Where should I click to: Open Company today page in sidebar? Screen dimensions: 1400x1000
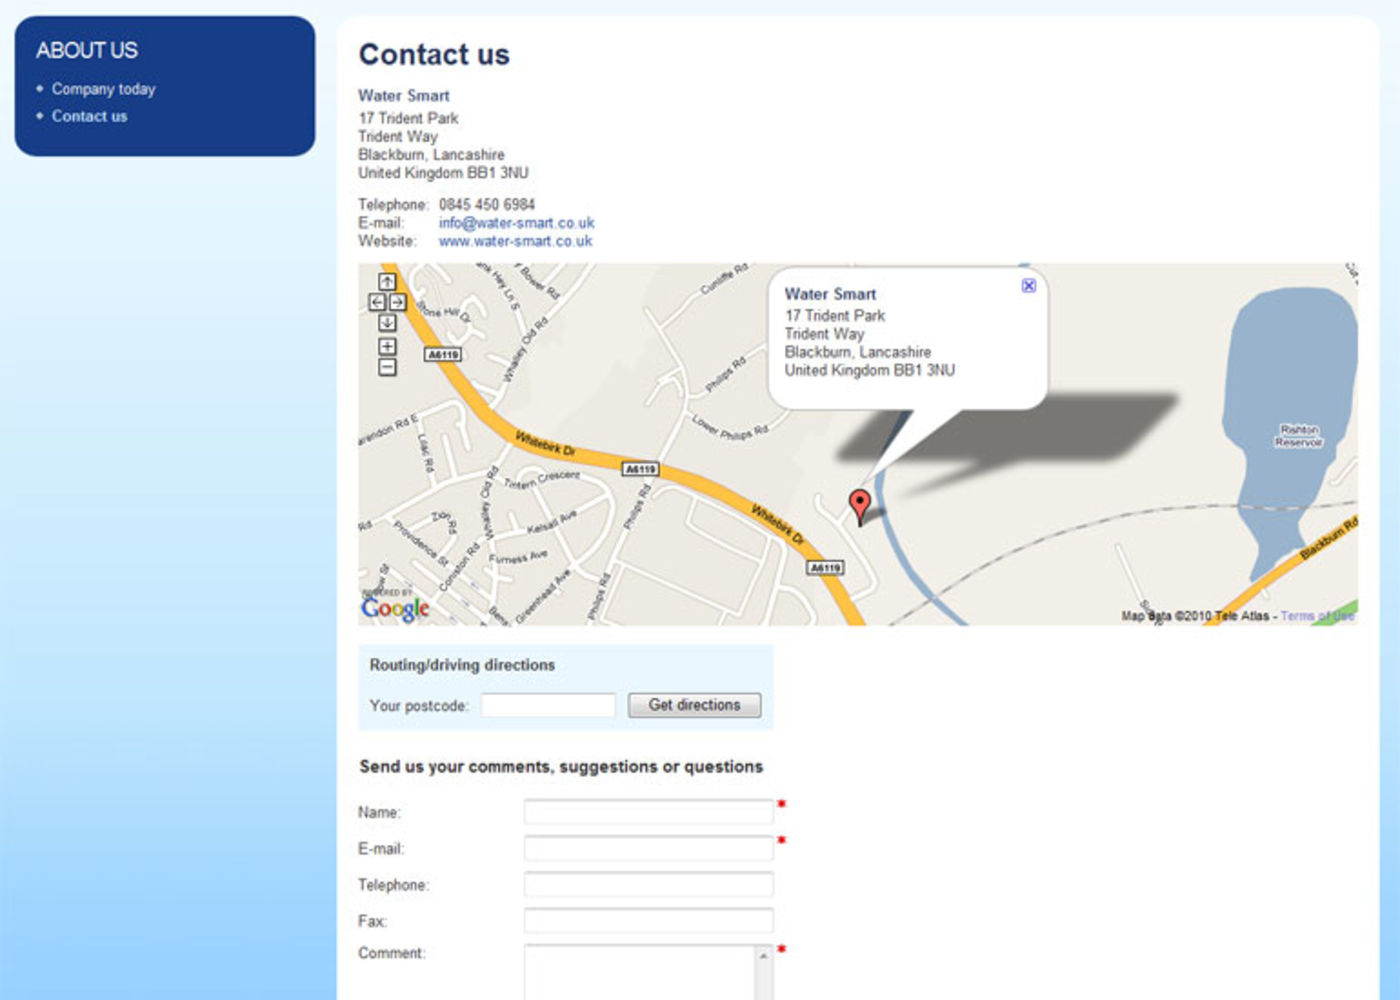point(104,89)
